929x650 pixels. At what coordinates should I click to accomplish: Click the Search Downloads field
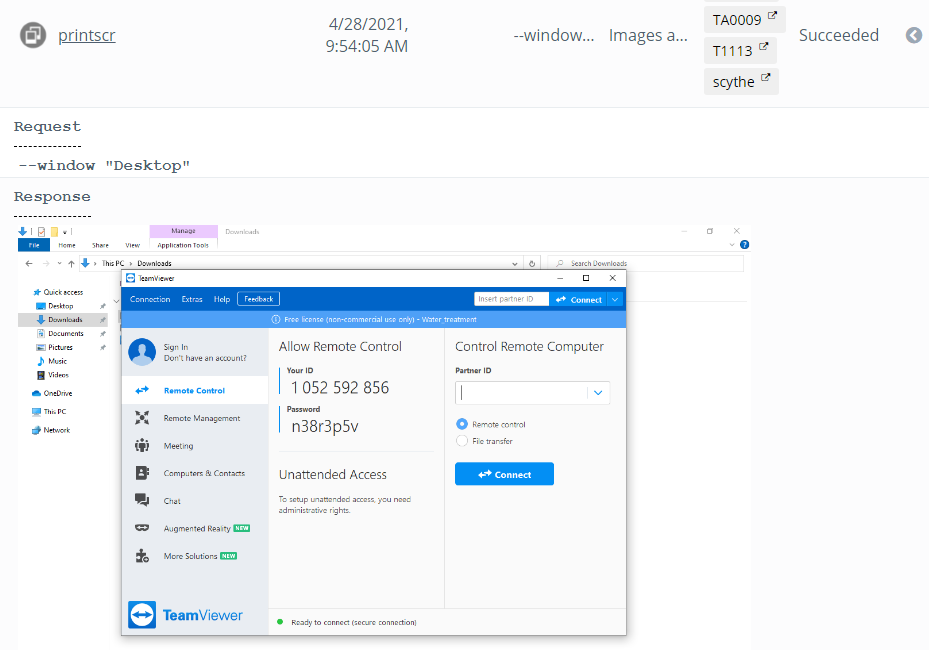(x=646, y=264)
